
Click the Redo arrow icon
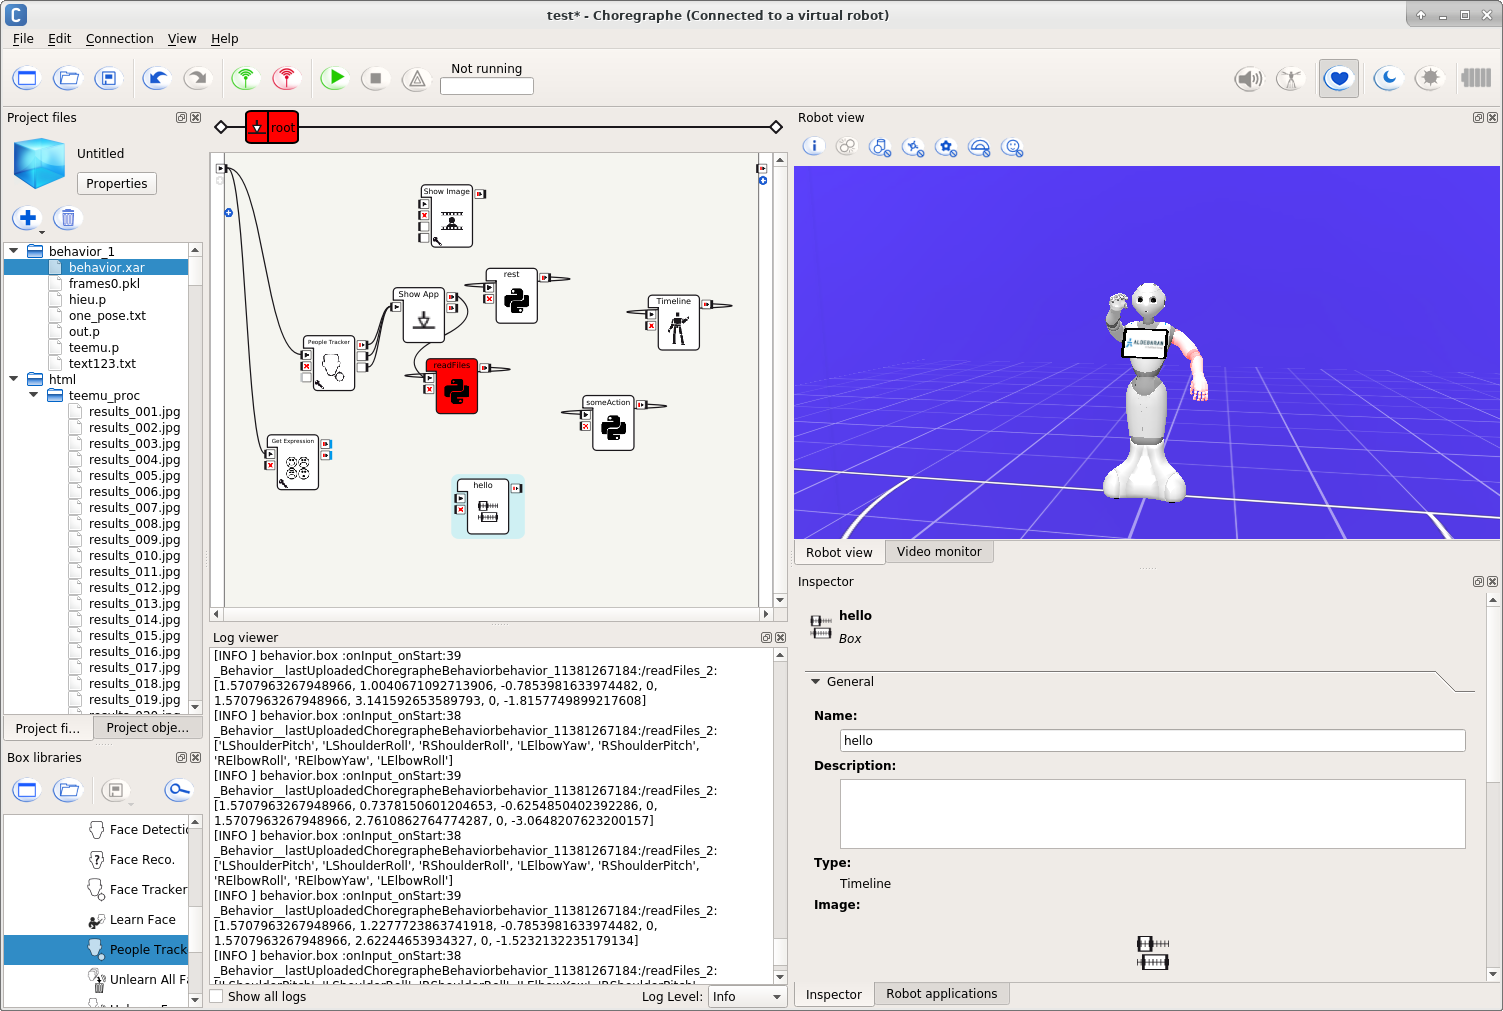197,78
